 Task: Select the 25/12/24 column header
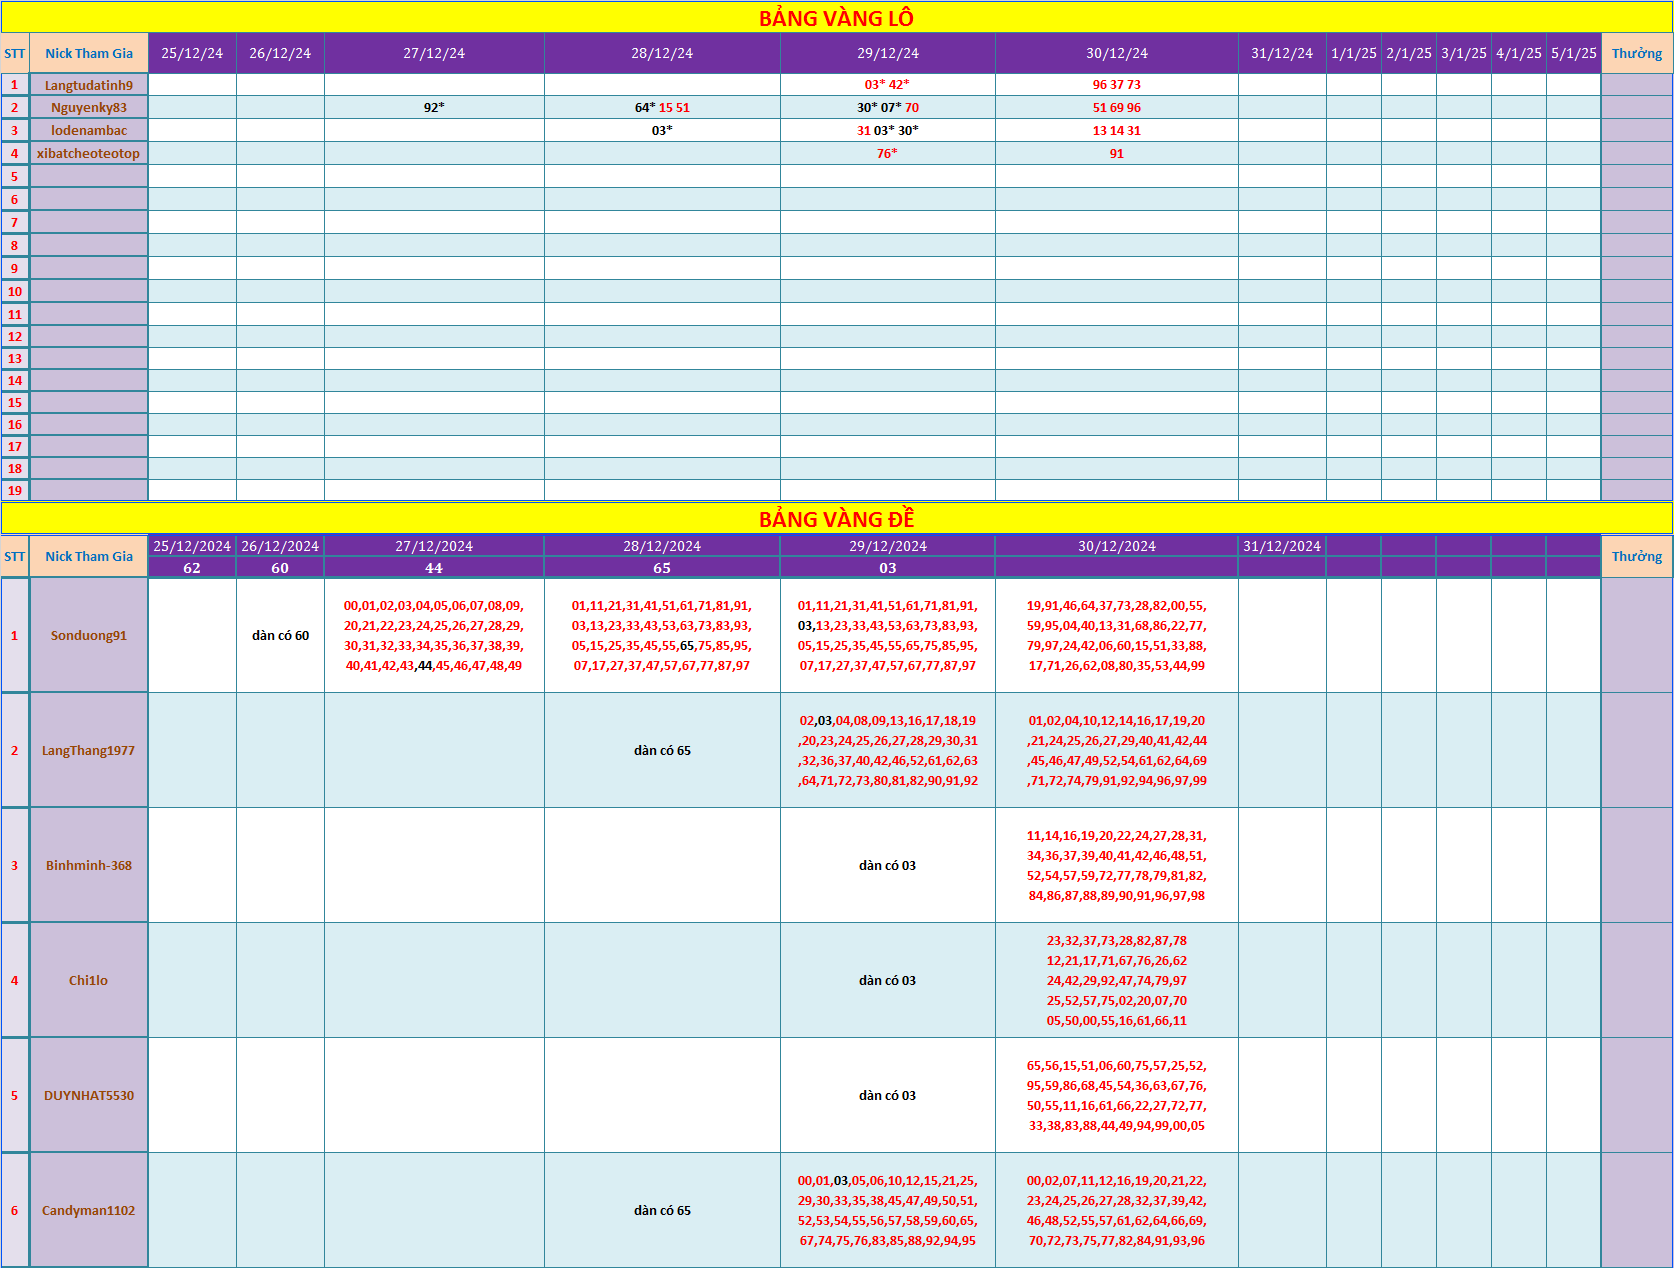192,53
